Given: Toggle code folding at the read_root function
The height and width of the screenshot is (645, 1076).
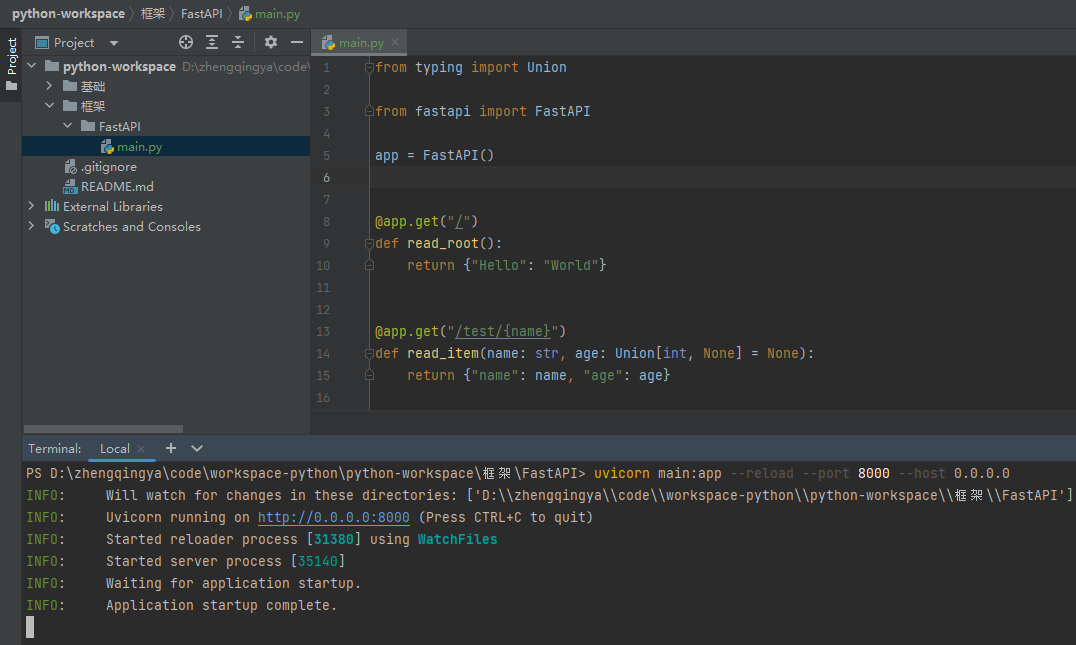Looking at the screenshot, I should tap(369, 243).
